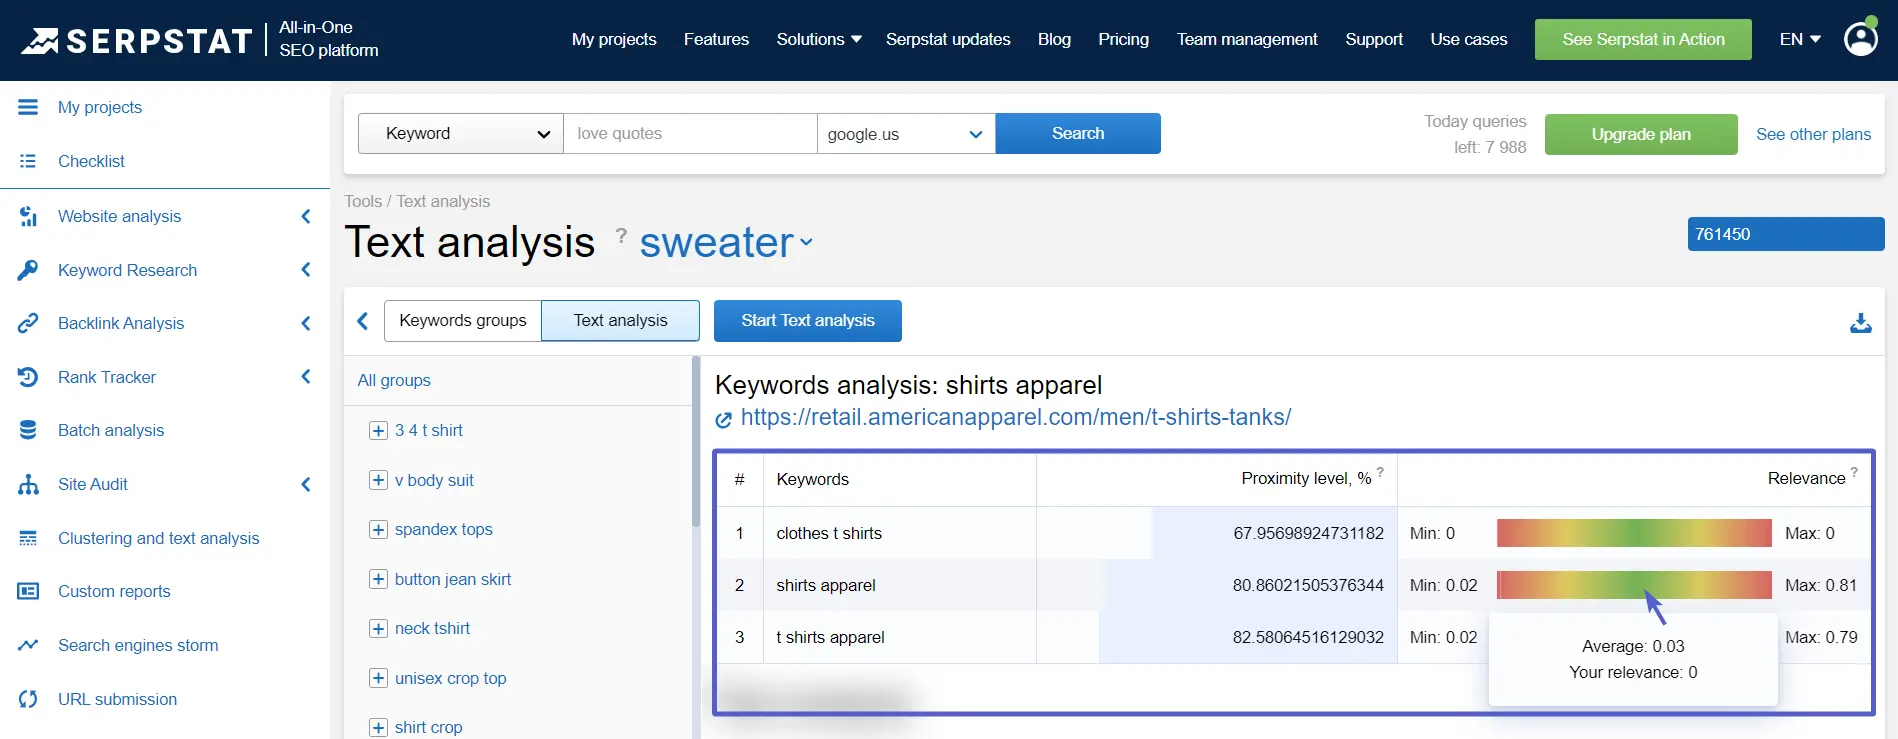Click the Proximity level help question mark

click(1380, 471)
